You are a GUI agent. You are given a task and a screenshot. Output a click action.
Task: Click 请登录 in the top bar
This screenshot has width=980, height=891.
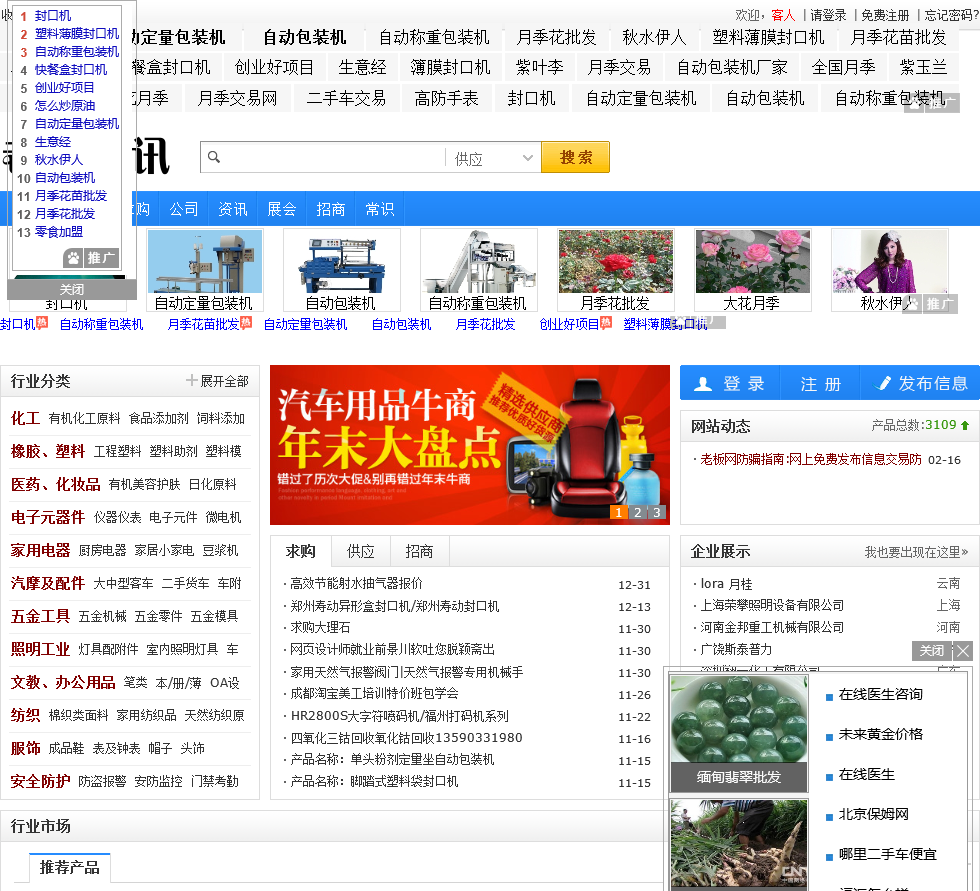828,15
